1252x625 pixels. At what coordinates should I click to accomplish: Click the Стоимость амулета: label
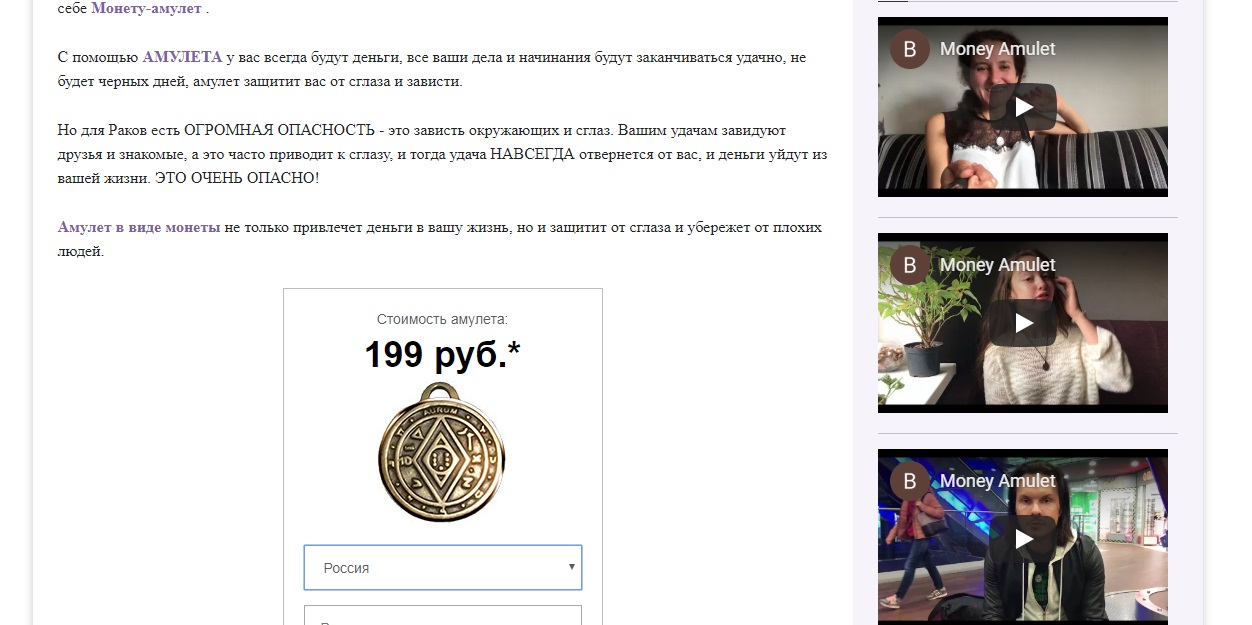(x=442, y=319)
